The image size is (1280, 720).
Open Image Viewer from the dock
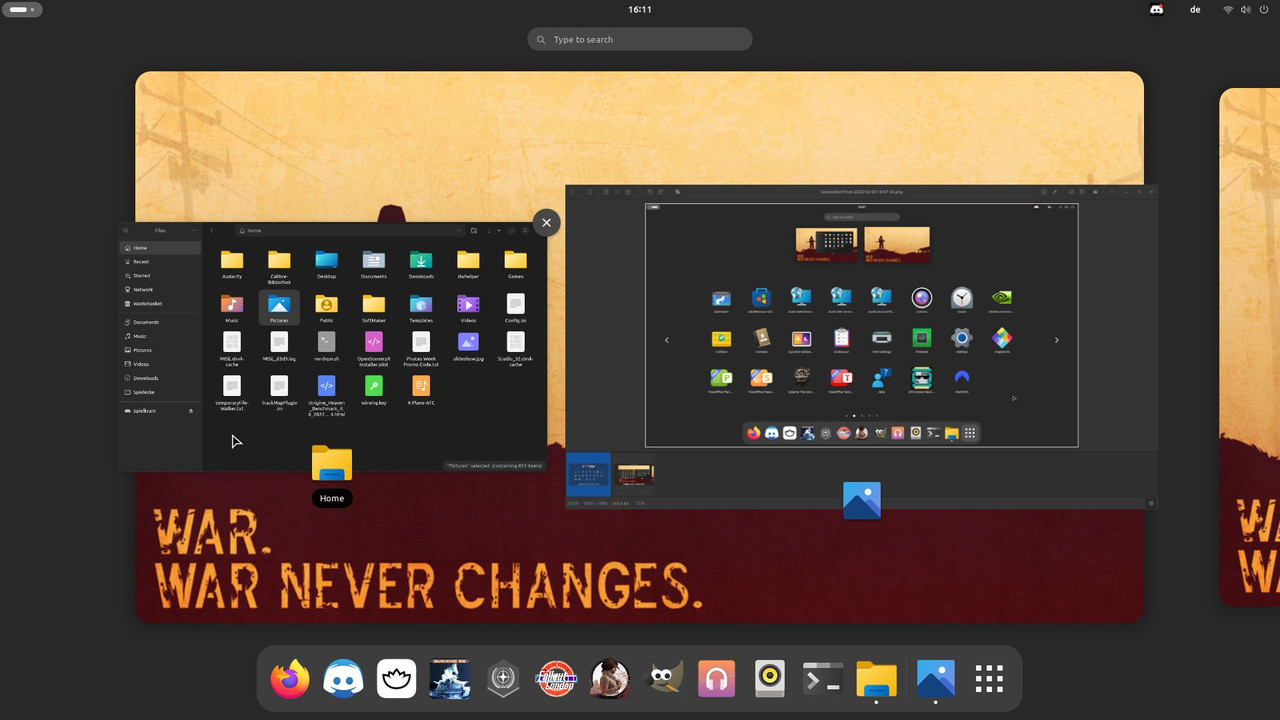tap(935, 679)
